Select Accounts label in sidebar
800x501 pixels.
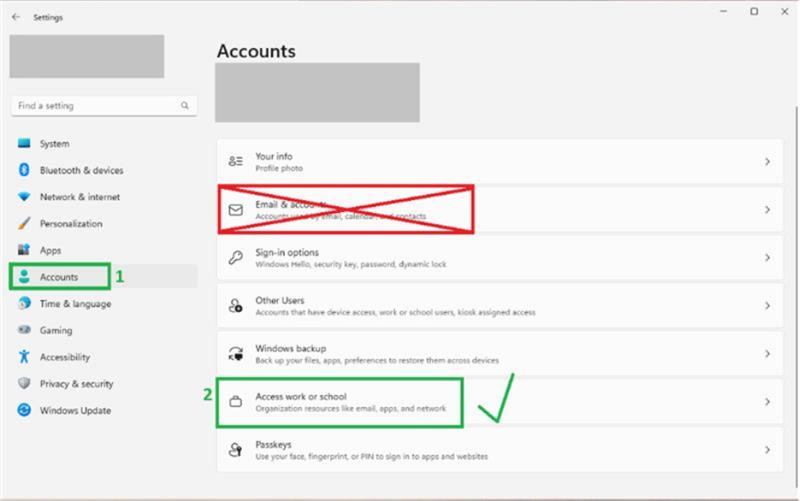(59, 277)
